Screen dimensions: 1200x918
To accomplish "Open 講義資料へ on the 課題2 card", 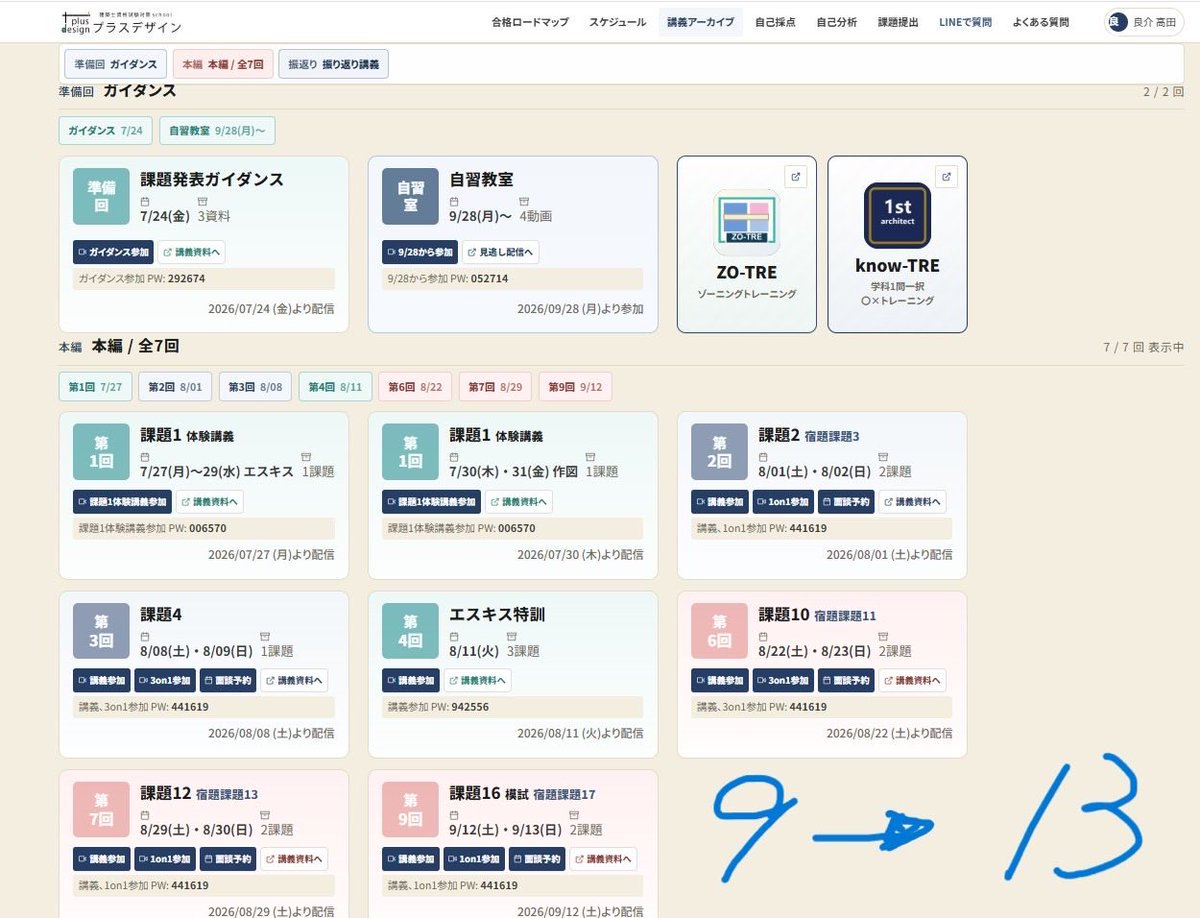I will 912,502.
